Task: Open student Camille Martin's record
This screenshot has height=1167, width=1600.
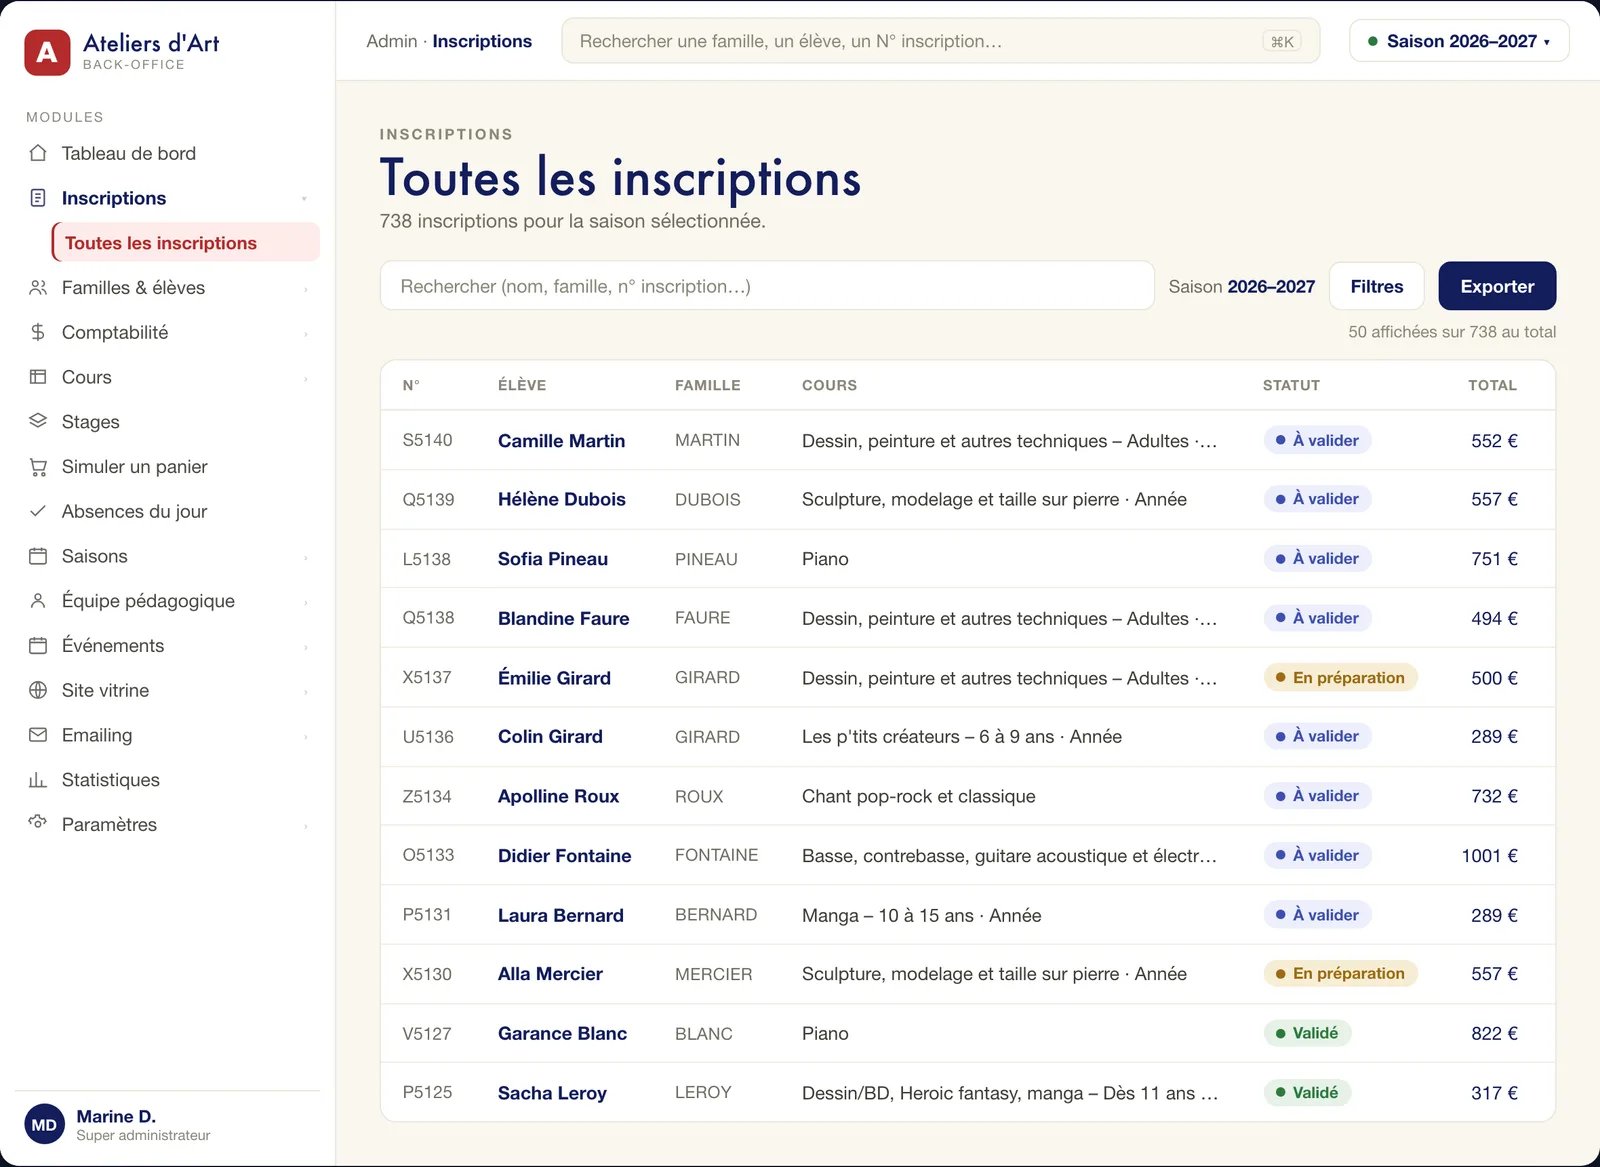Action: 561,441
